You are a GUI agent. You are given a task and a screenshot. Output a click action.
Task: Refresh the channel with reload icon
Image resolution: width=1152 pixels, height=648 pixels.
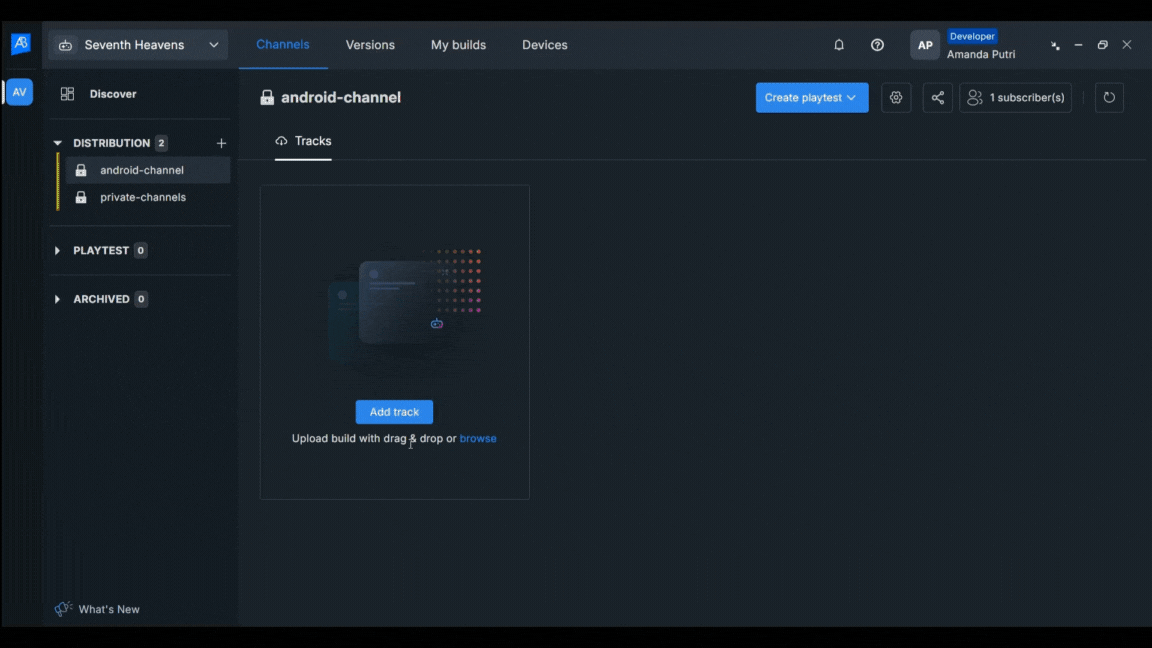pos(1109,98)
